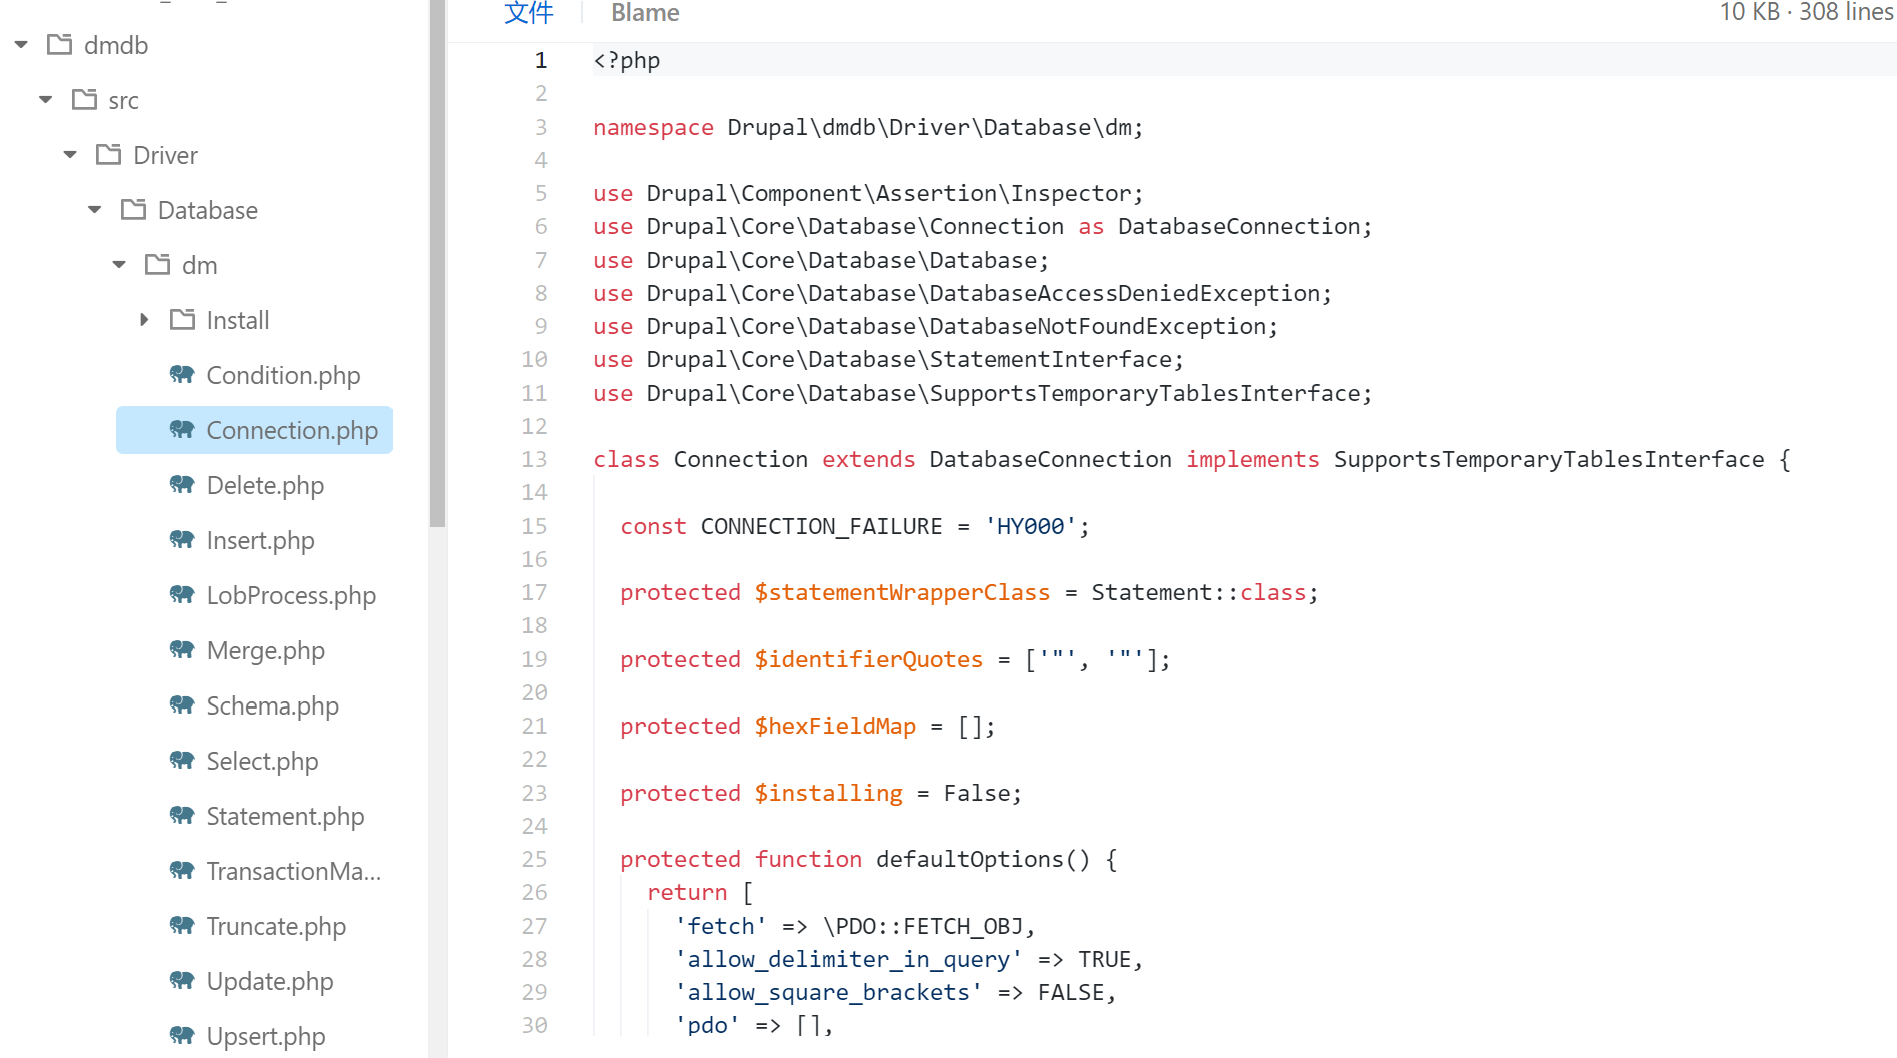Click the PHP icon beside Delete.php
This screenshot has height=1058, width=1897.
[x=182, y=485]
